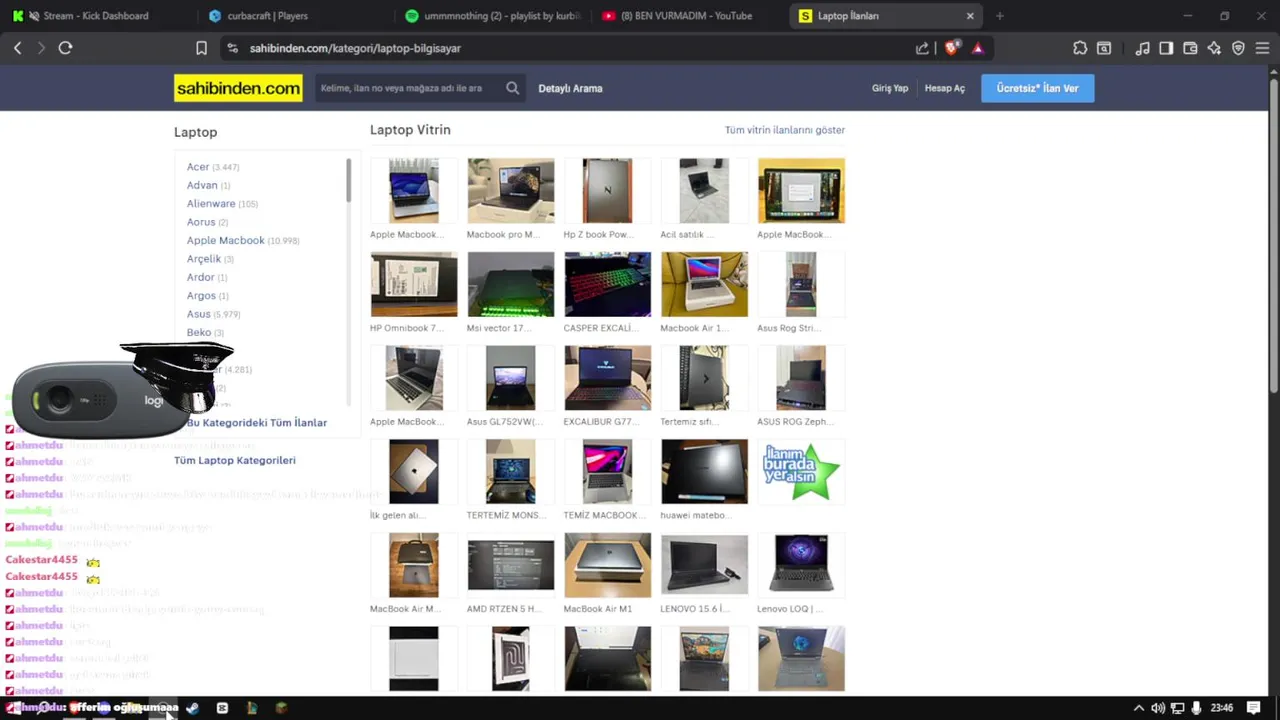Open Detaylı Arama advanced search
Image resolution: width=1280 pixels, height=720 pixels.
click(570, 88)
